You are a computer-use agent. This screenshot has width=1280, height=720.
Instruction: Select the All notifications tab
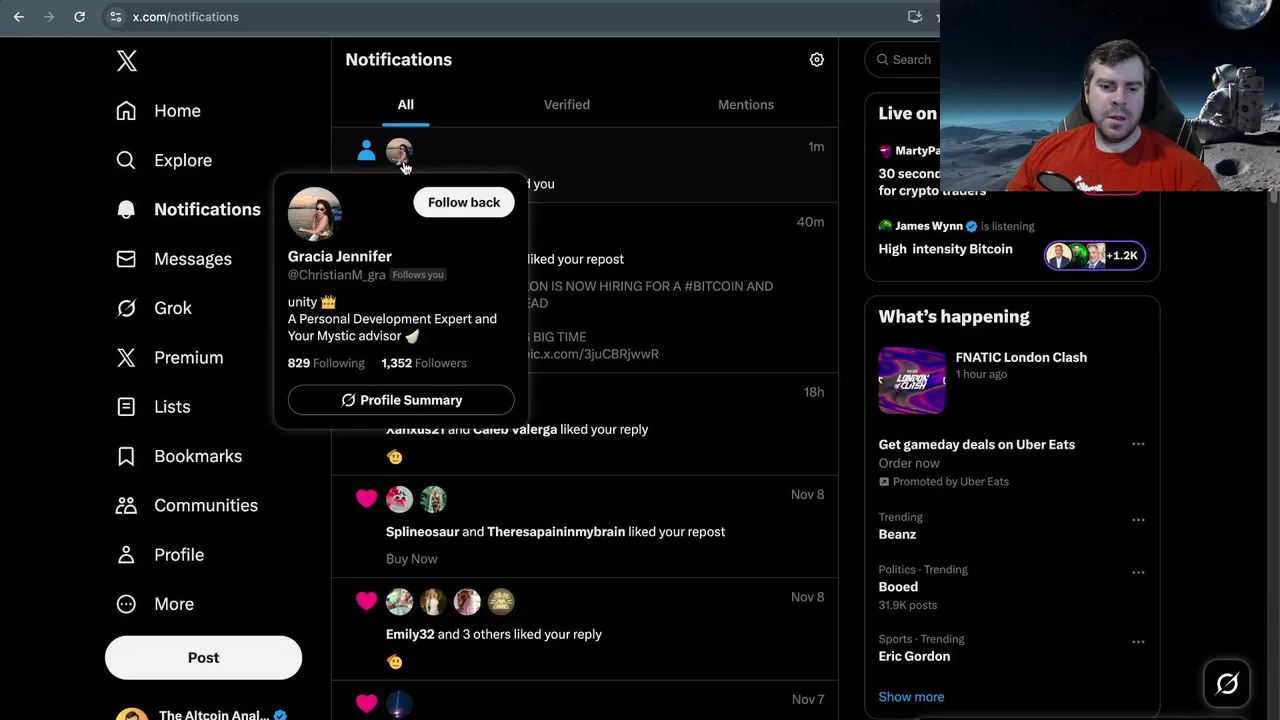pyautogui.click(x=405, y=104)
